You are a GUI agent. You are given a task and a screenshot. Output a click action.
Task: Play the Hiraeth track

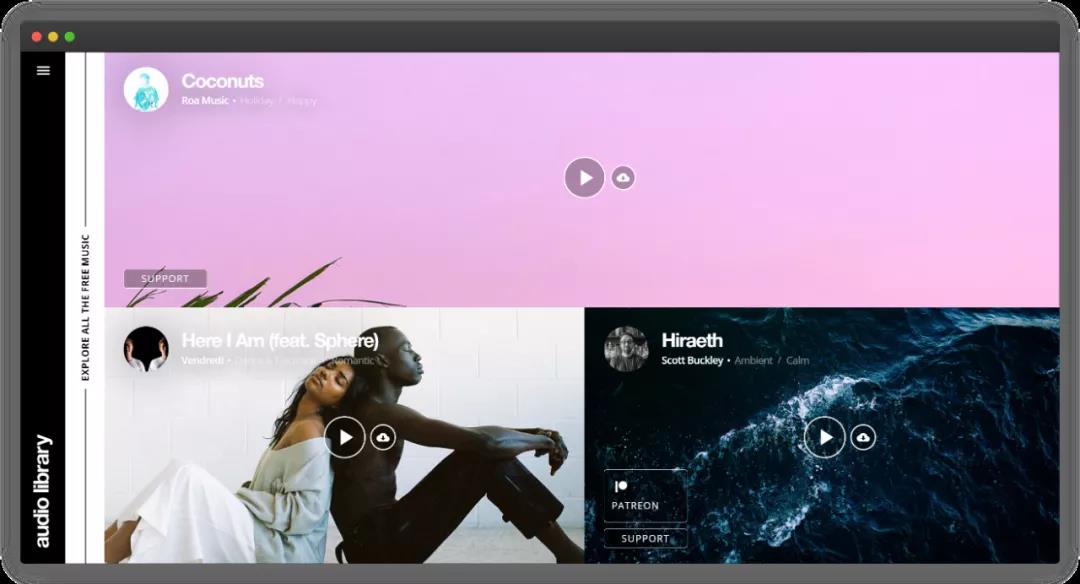[x=824, y=437]
